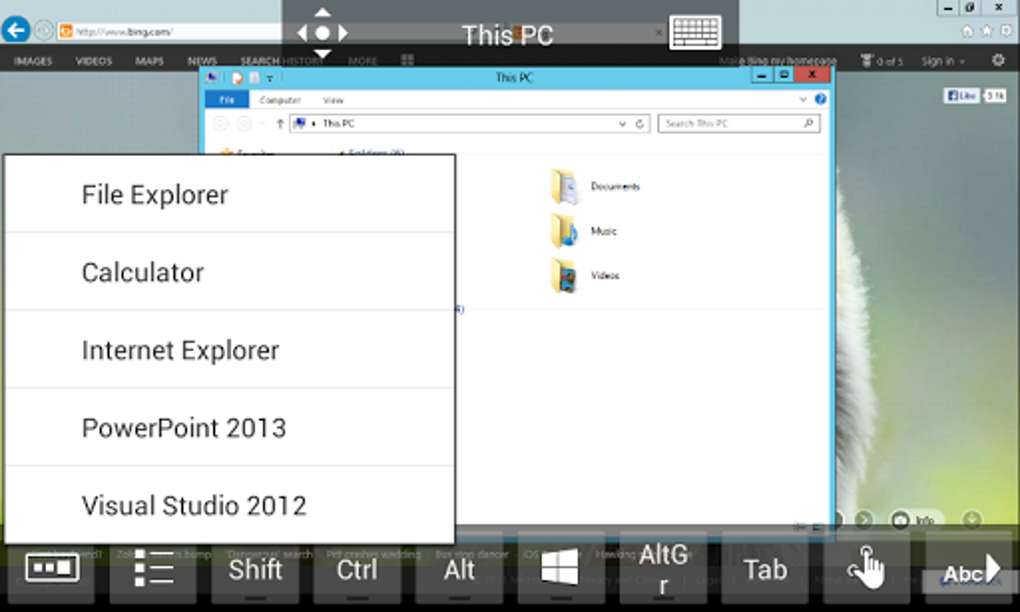The height and width of the screenshot is (612, 1020).
Task: Toggle the apps list icon in bottom bar
Action: click(154, 568)
